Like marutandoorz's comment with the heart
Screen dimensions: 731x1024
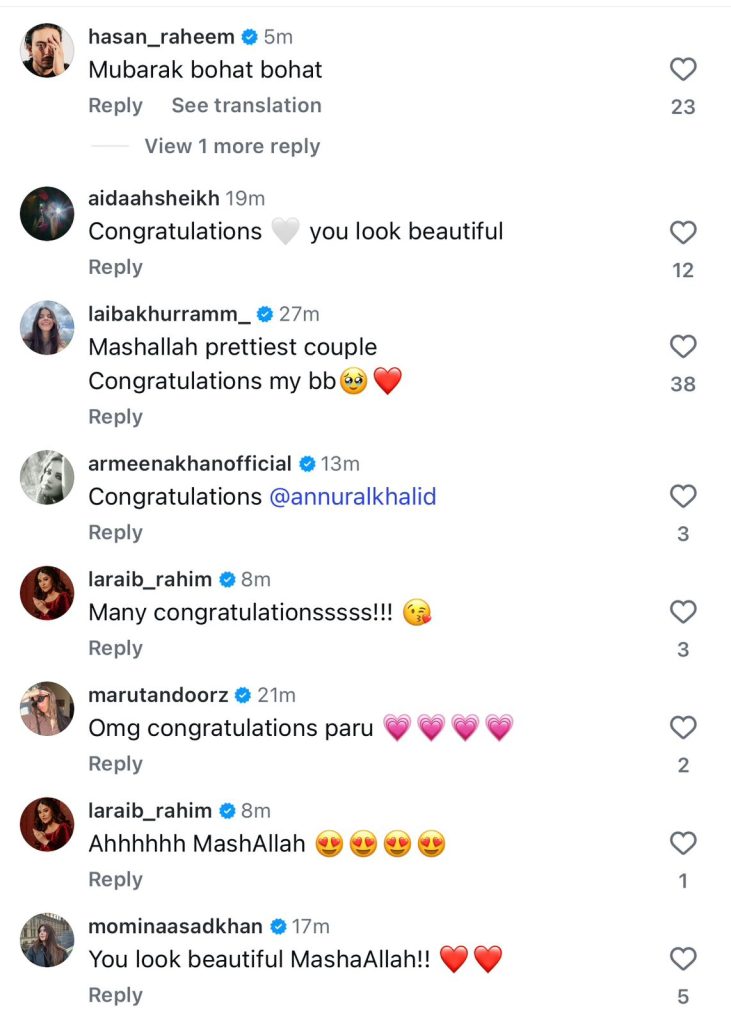tap(682, 727)
